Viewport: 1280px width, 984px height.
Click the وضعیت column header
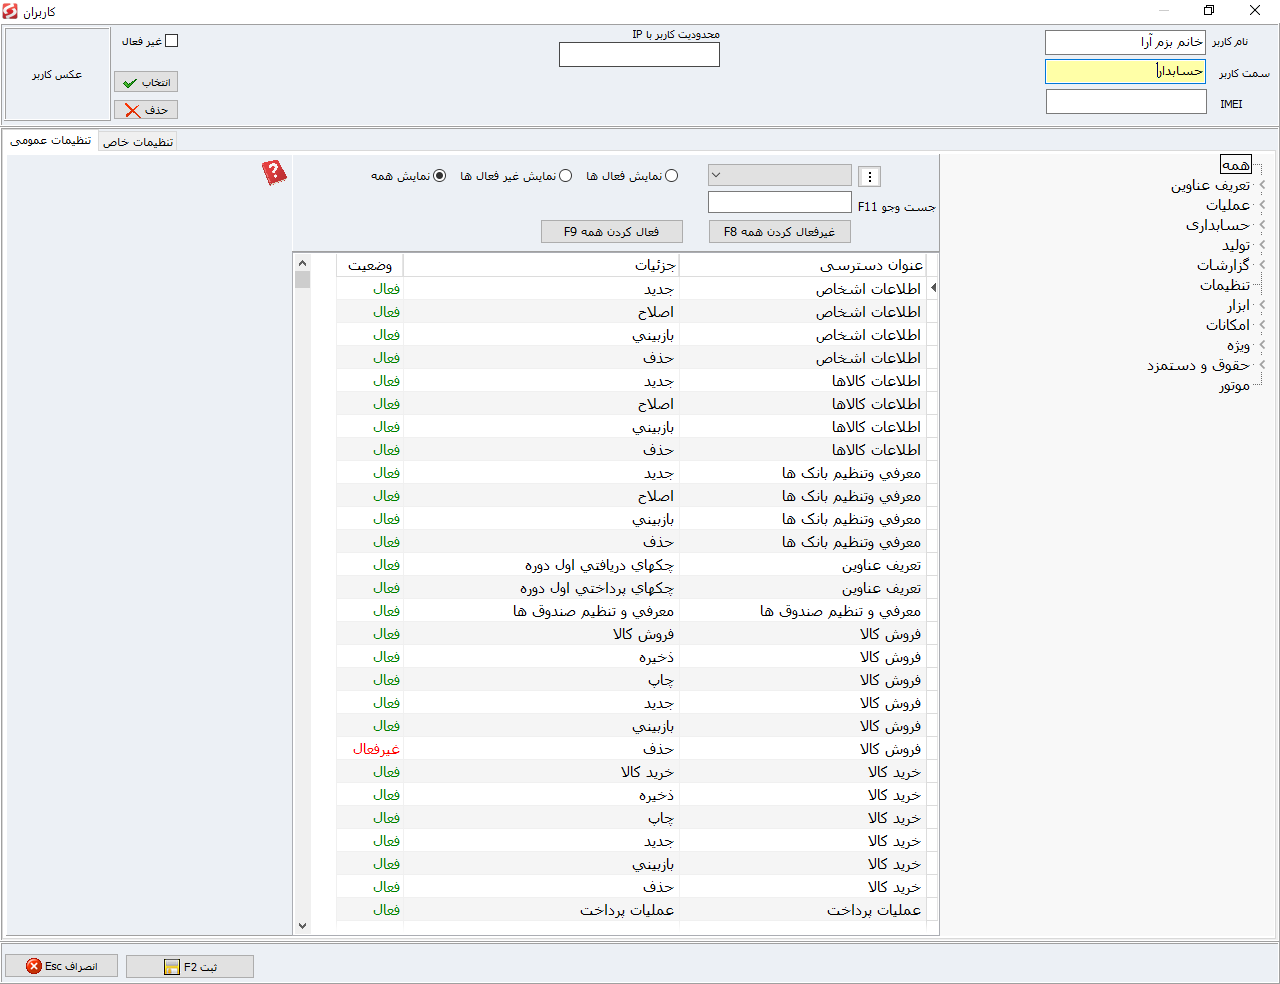click(x=370, y=265)
